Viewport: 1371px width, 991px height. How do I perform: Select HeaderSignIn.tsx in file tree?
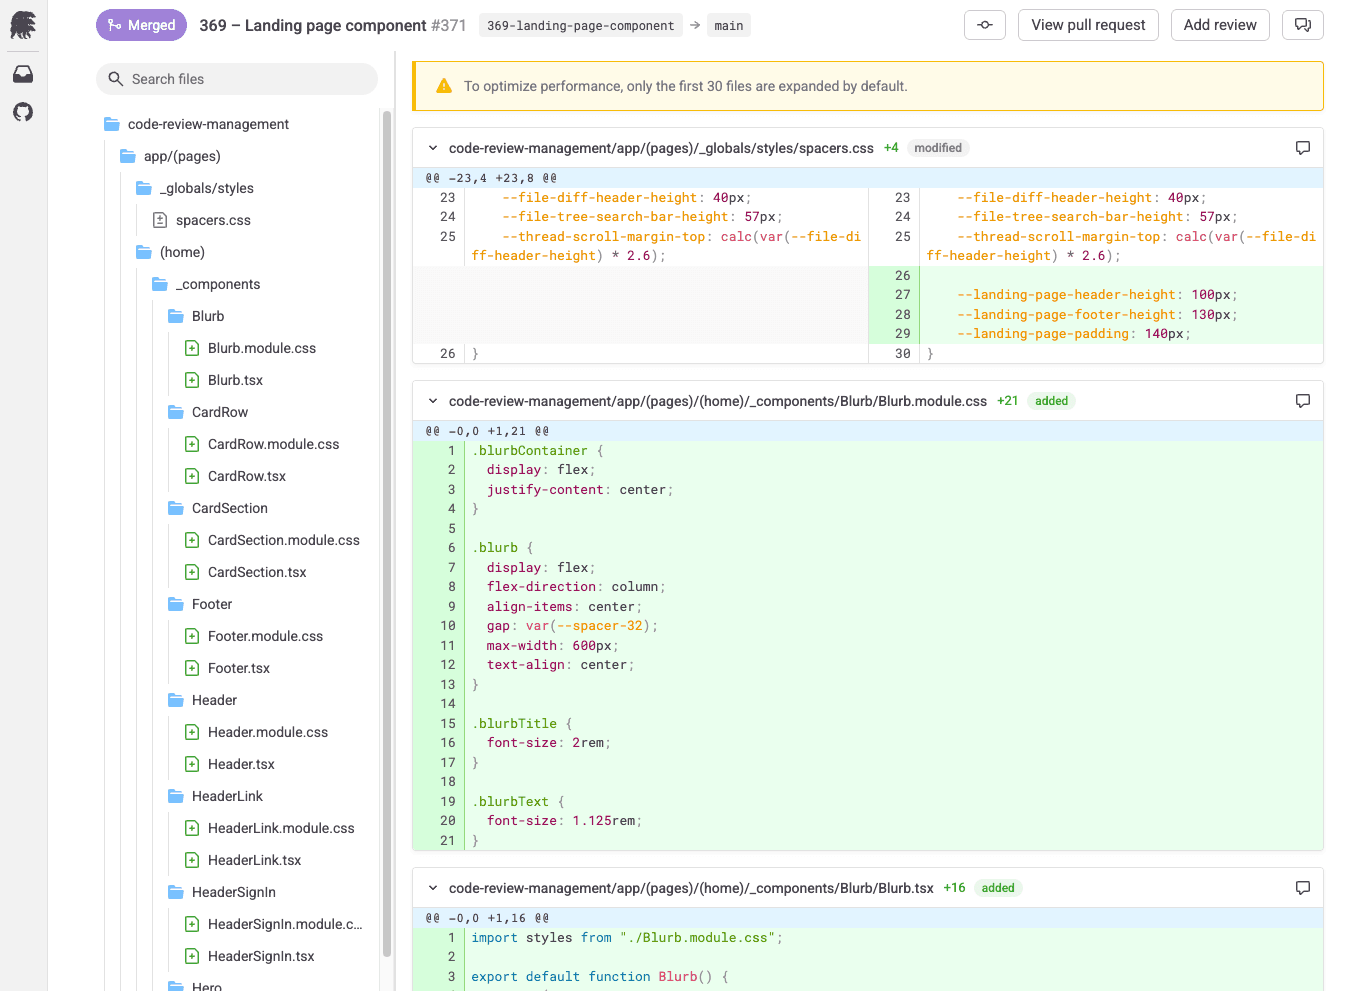[x=251, y=956]
